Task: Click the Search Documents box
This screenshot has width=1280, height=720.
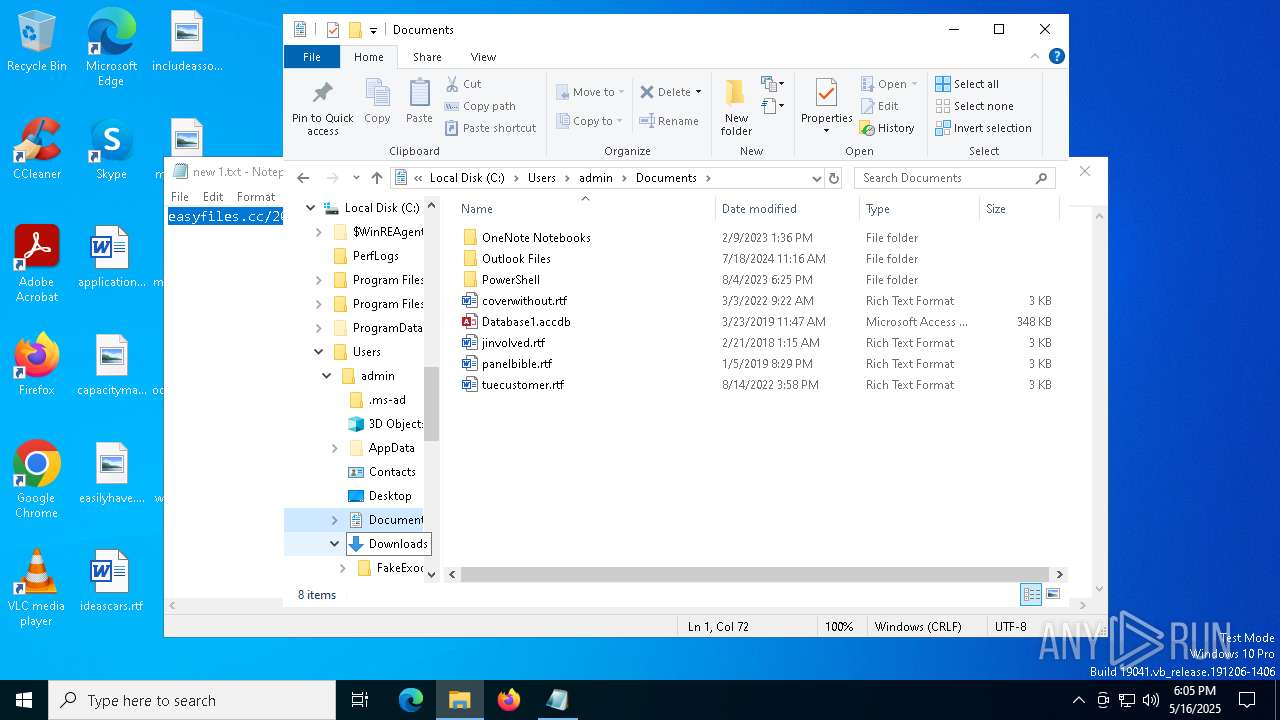Action: click(955, 178)
